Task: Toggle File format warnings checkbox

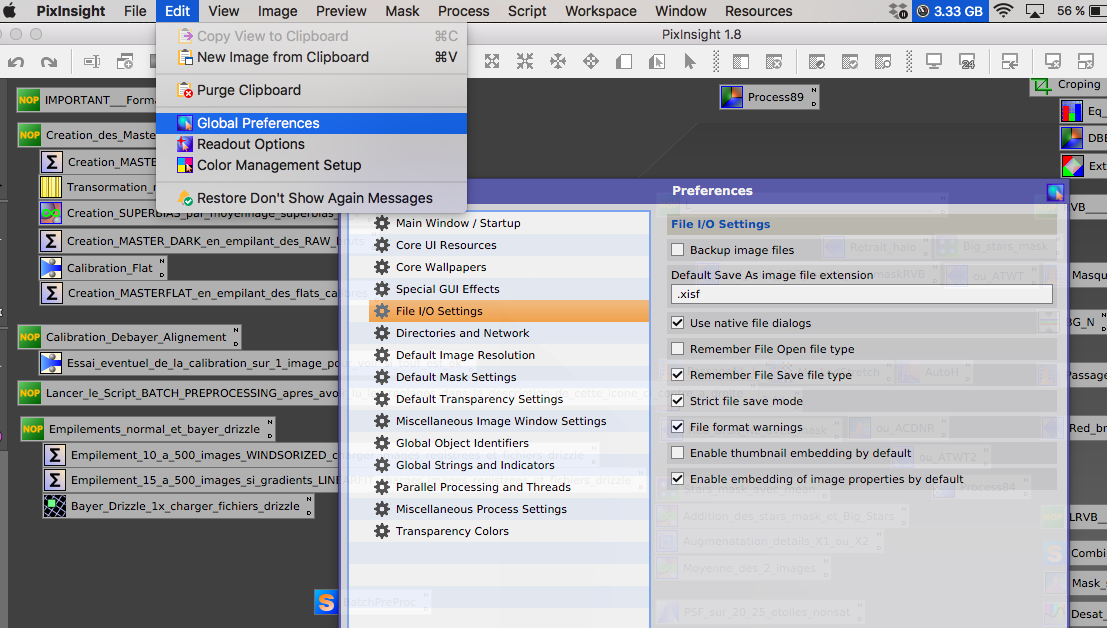Action: (x=678, y=427)
